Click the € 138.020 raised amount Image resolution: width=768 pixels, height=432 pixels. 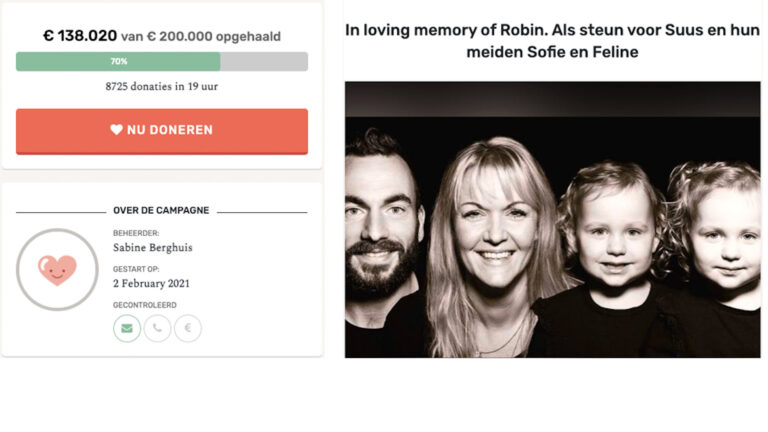[79, 36]
